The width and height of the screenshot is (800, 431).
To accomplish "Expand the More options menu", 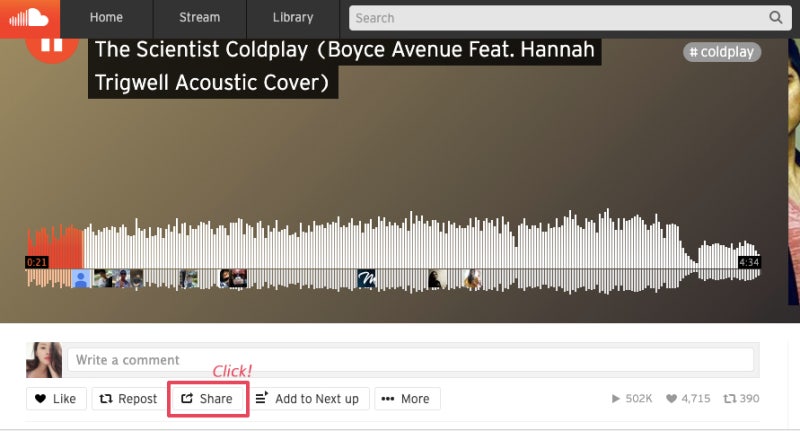I will tap(407, 398).
